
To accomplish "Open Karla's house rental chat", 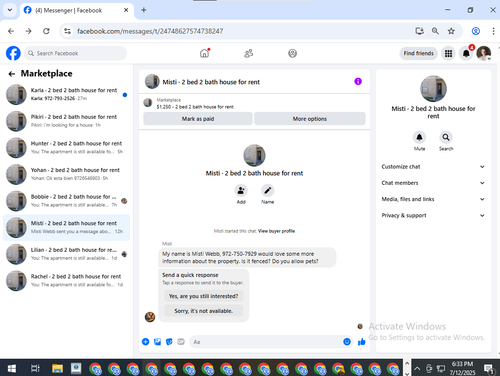I will 66,94.
